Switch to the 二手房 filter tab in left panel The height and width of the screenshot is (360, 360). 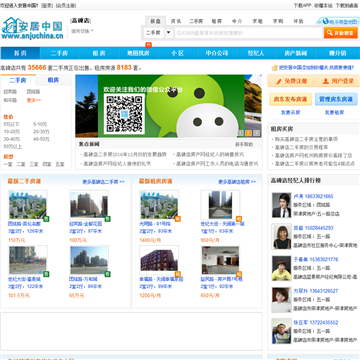pyautogui.click(x=18, y=80)
